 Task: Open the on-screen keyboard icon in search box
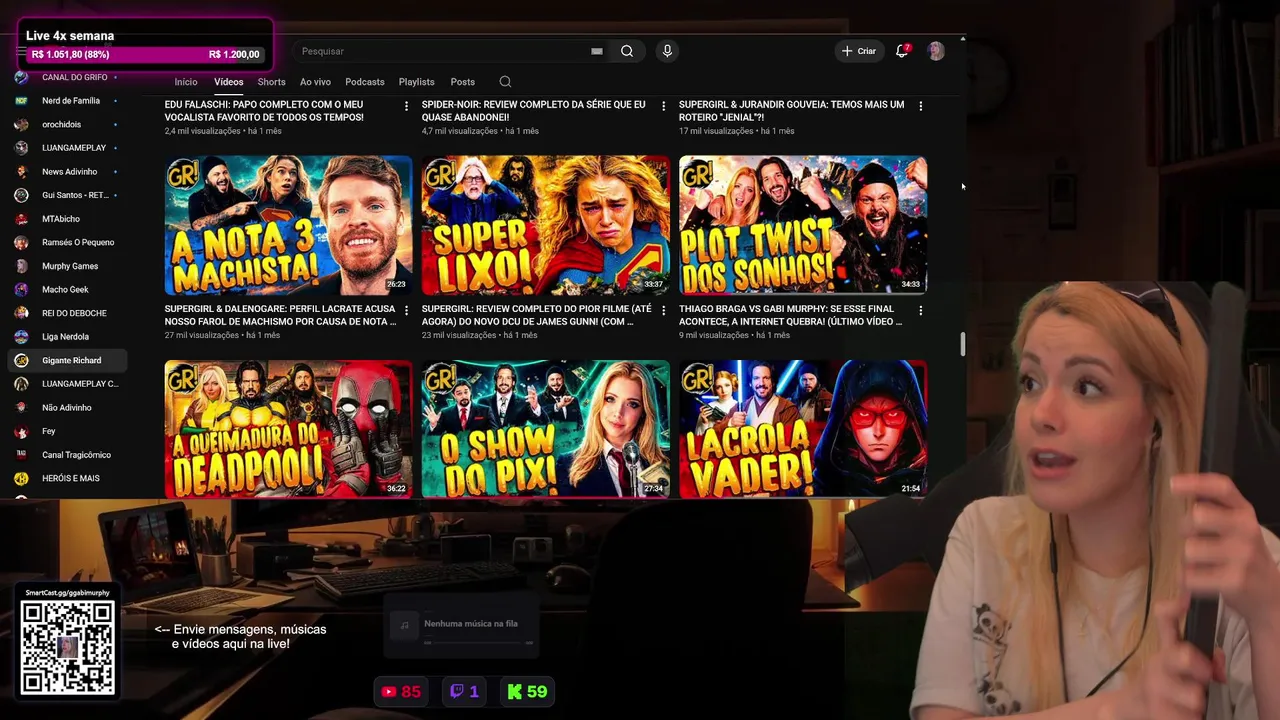click(597, 51)
